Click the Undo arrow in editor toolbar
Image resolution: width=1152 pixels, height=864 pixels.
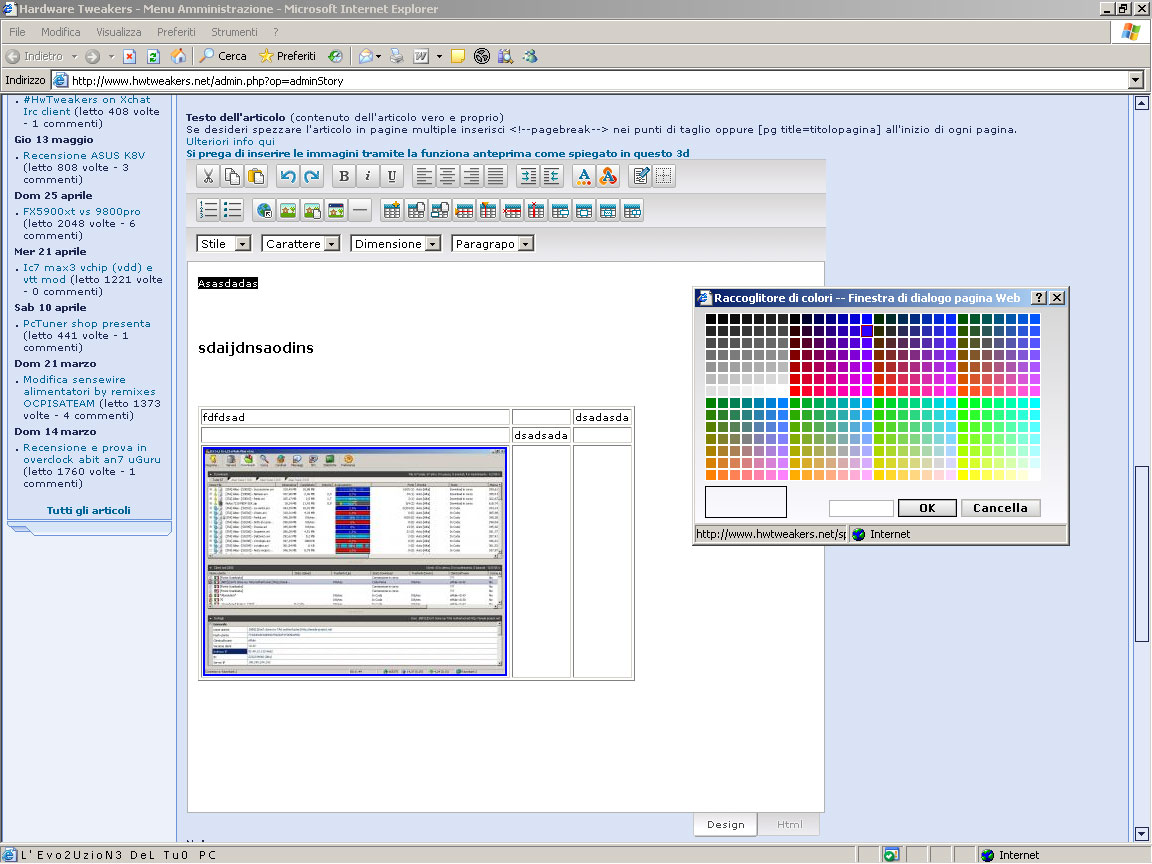288,177
